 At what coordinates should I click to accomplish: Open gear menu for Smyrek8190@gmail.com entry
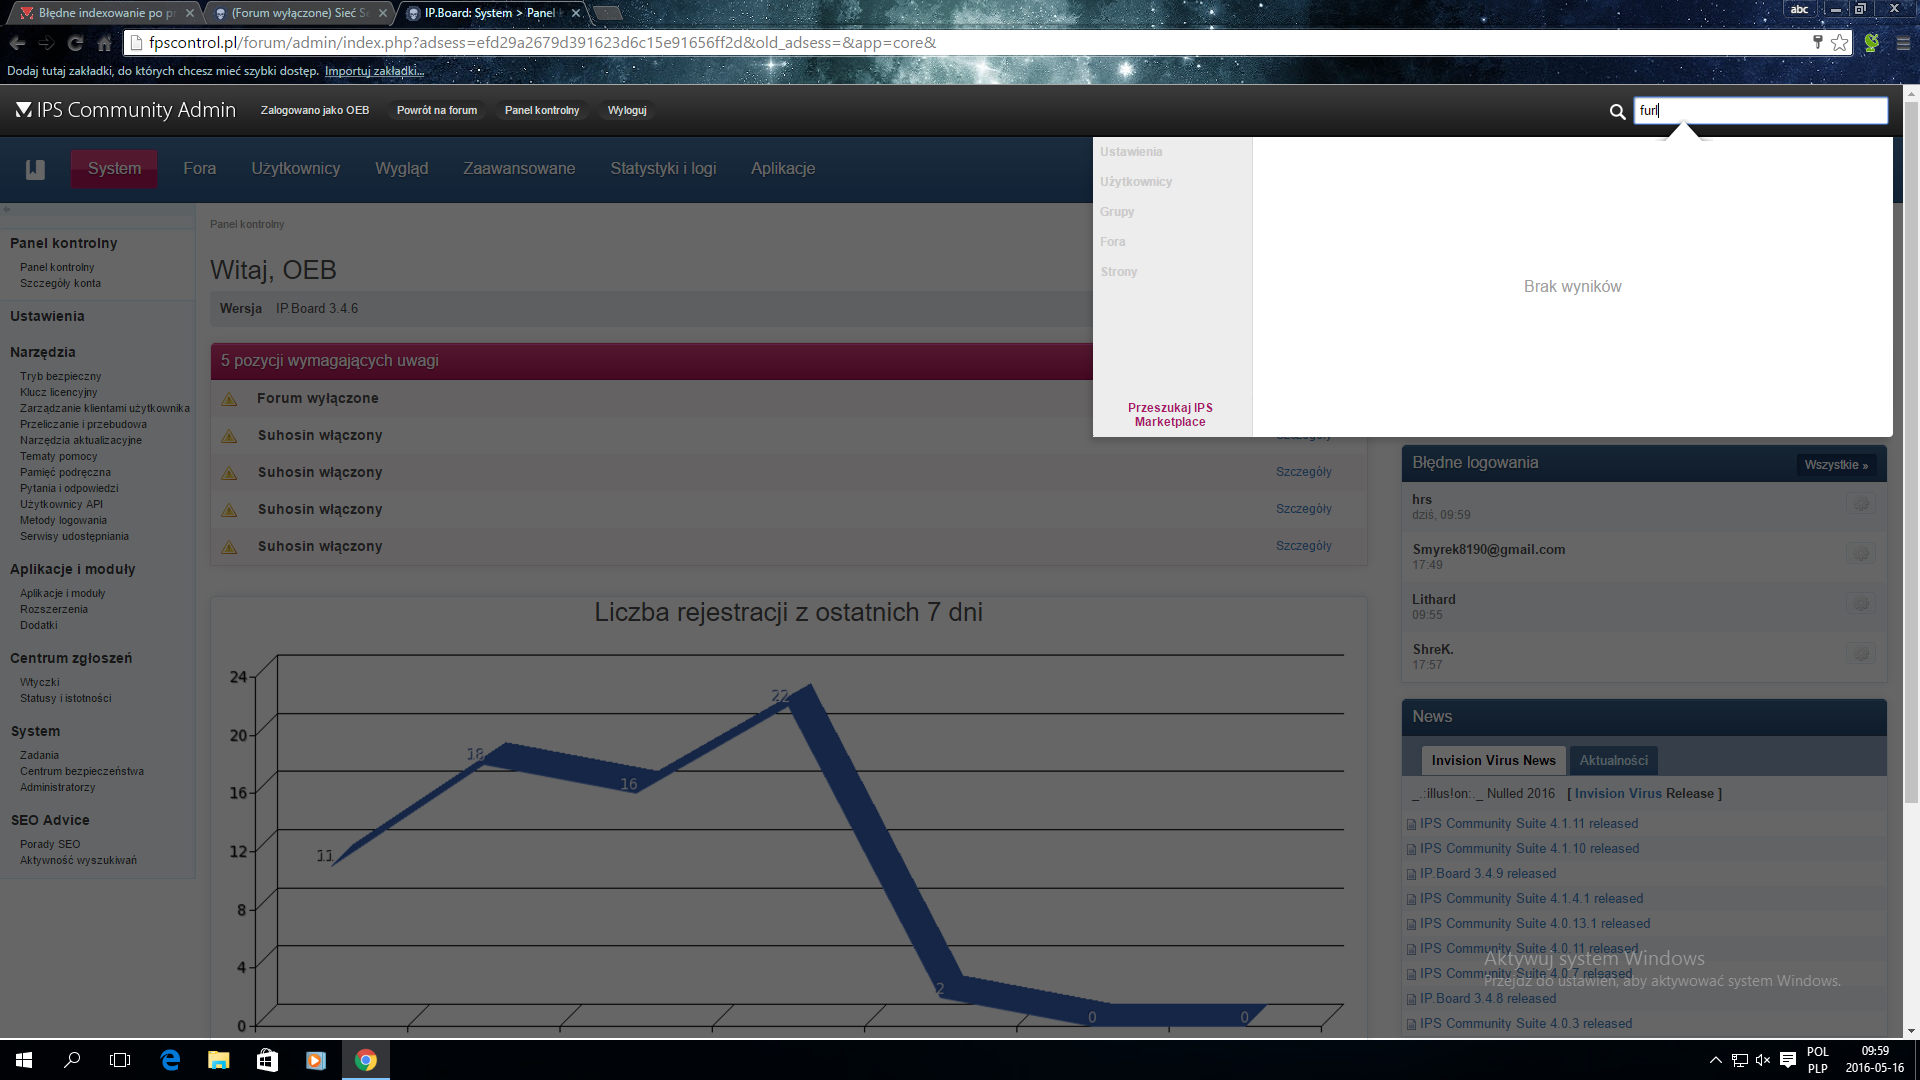click(x=1860, y=554)
